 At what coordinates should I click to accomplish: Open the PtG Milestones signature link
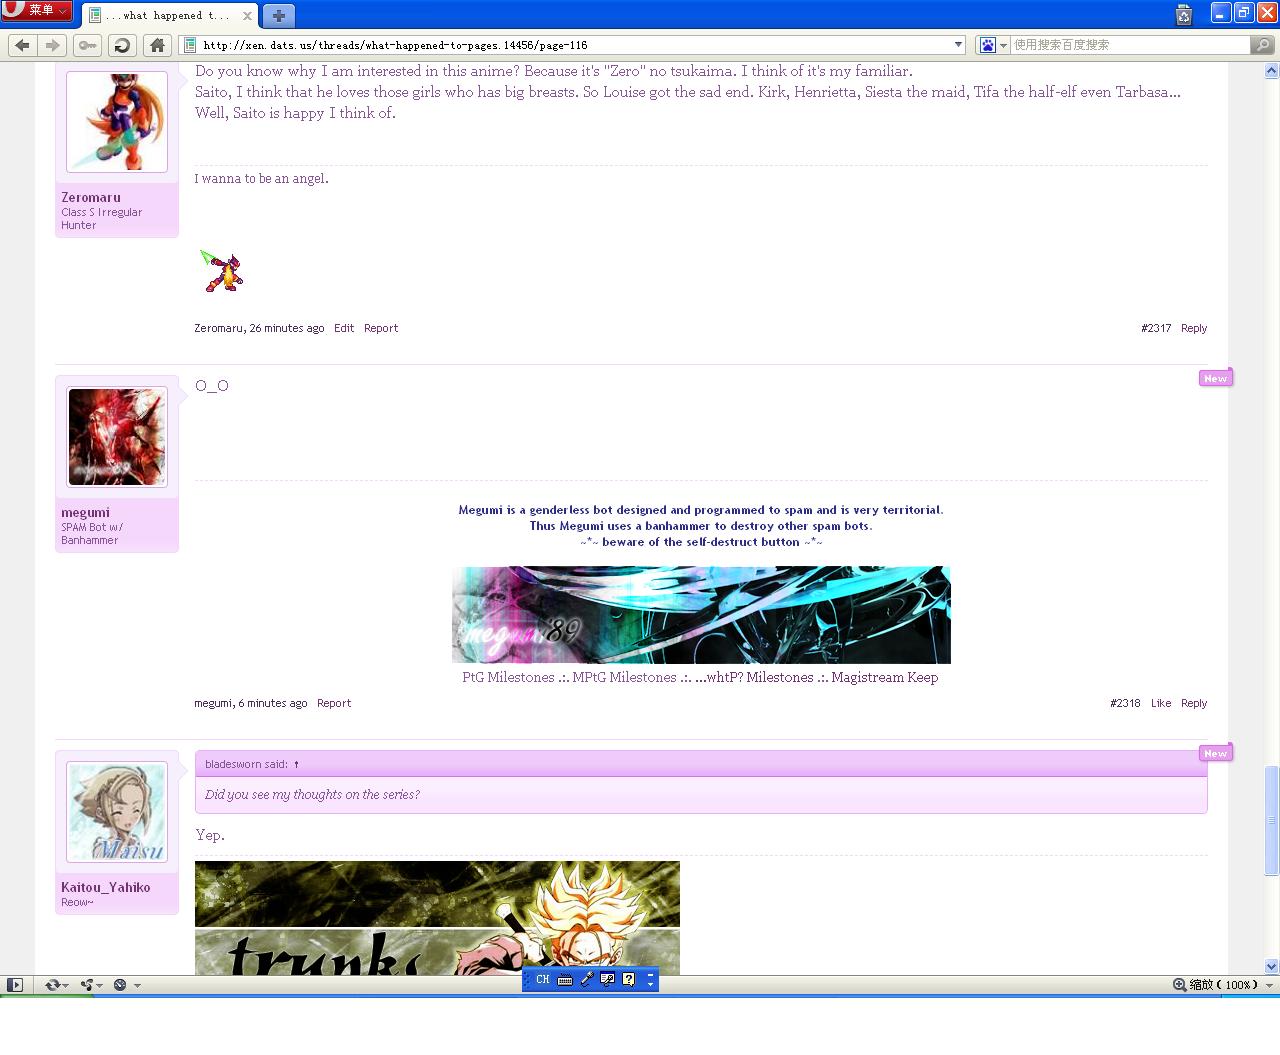coord(508,677)
